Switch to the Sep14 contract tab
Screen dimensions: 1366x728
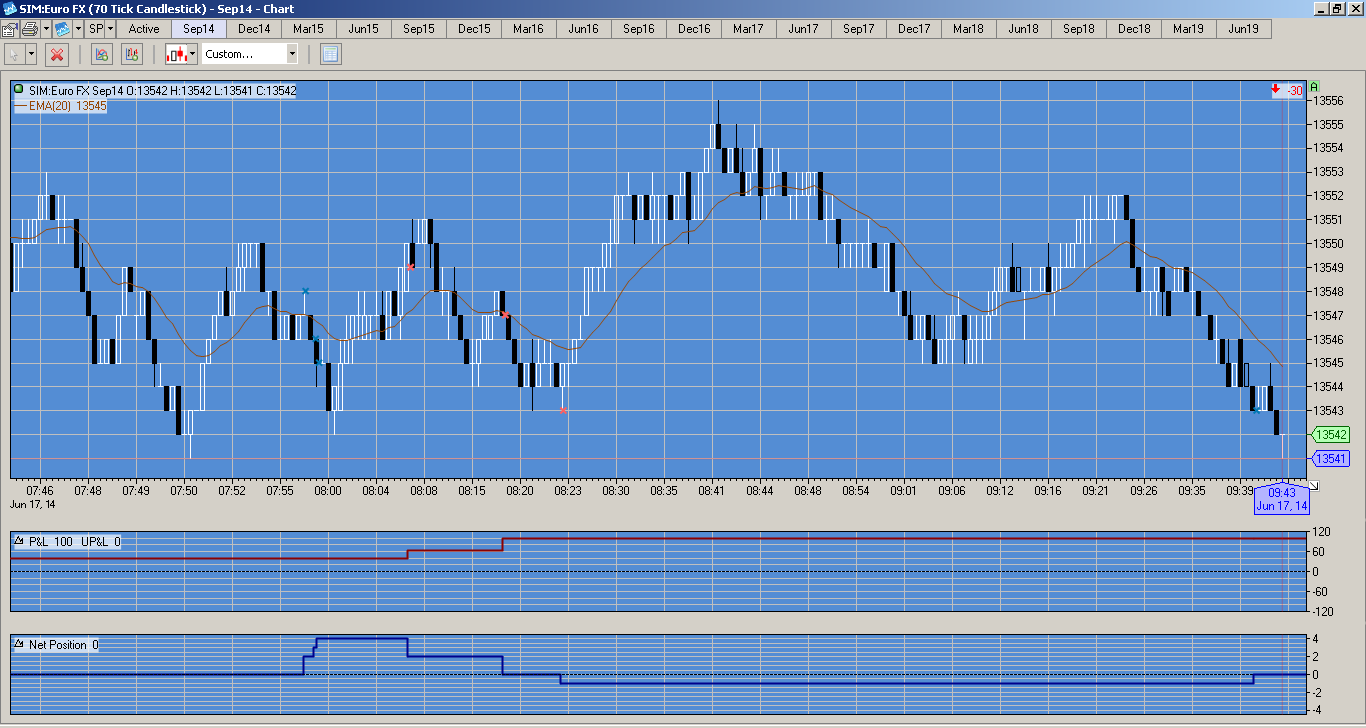tap(199, 29)
